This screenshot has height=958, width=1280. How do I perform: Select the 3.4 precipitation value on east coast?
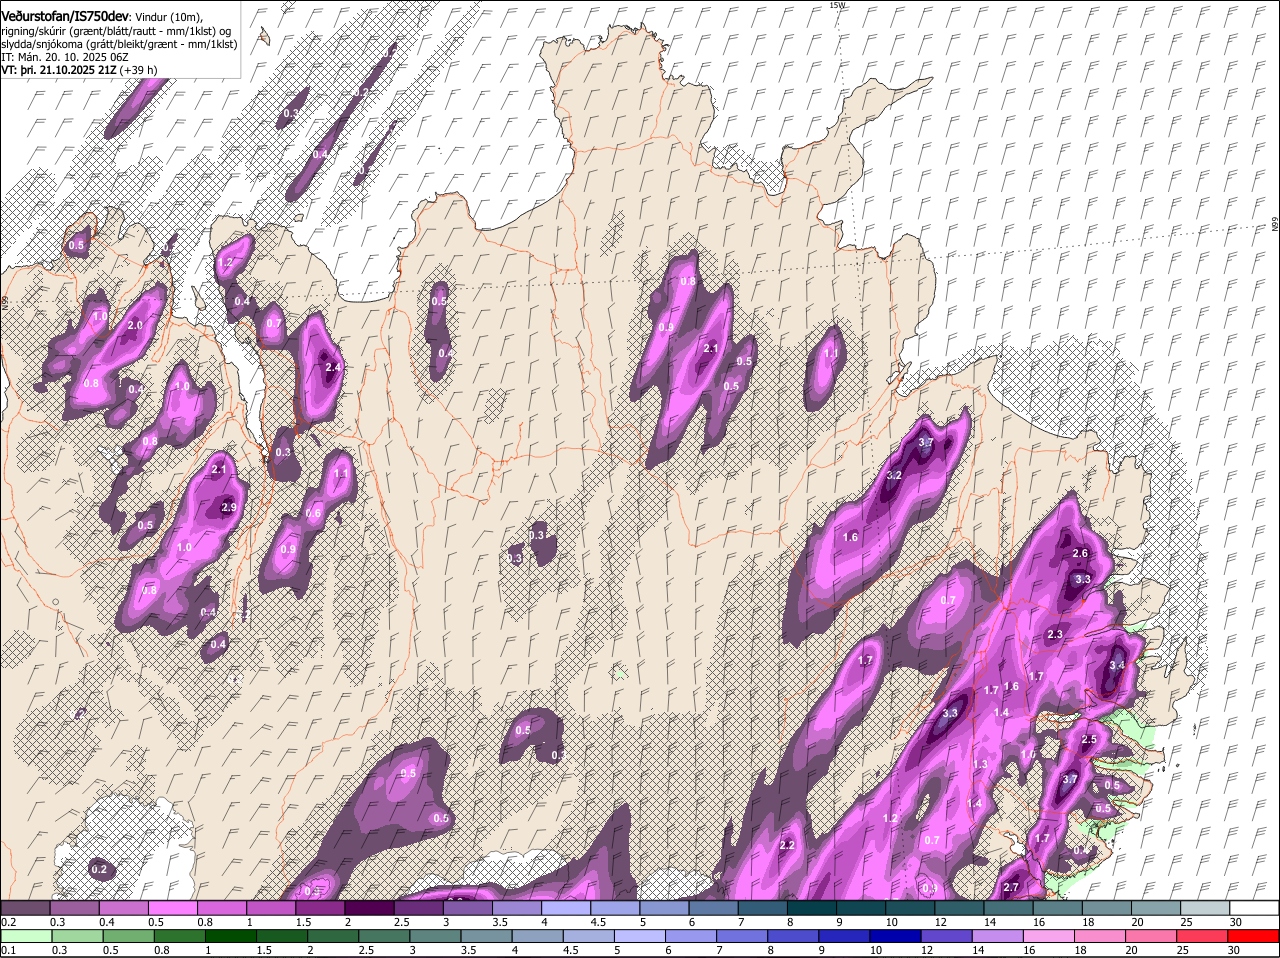1117,665
